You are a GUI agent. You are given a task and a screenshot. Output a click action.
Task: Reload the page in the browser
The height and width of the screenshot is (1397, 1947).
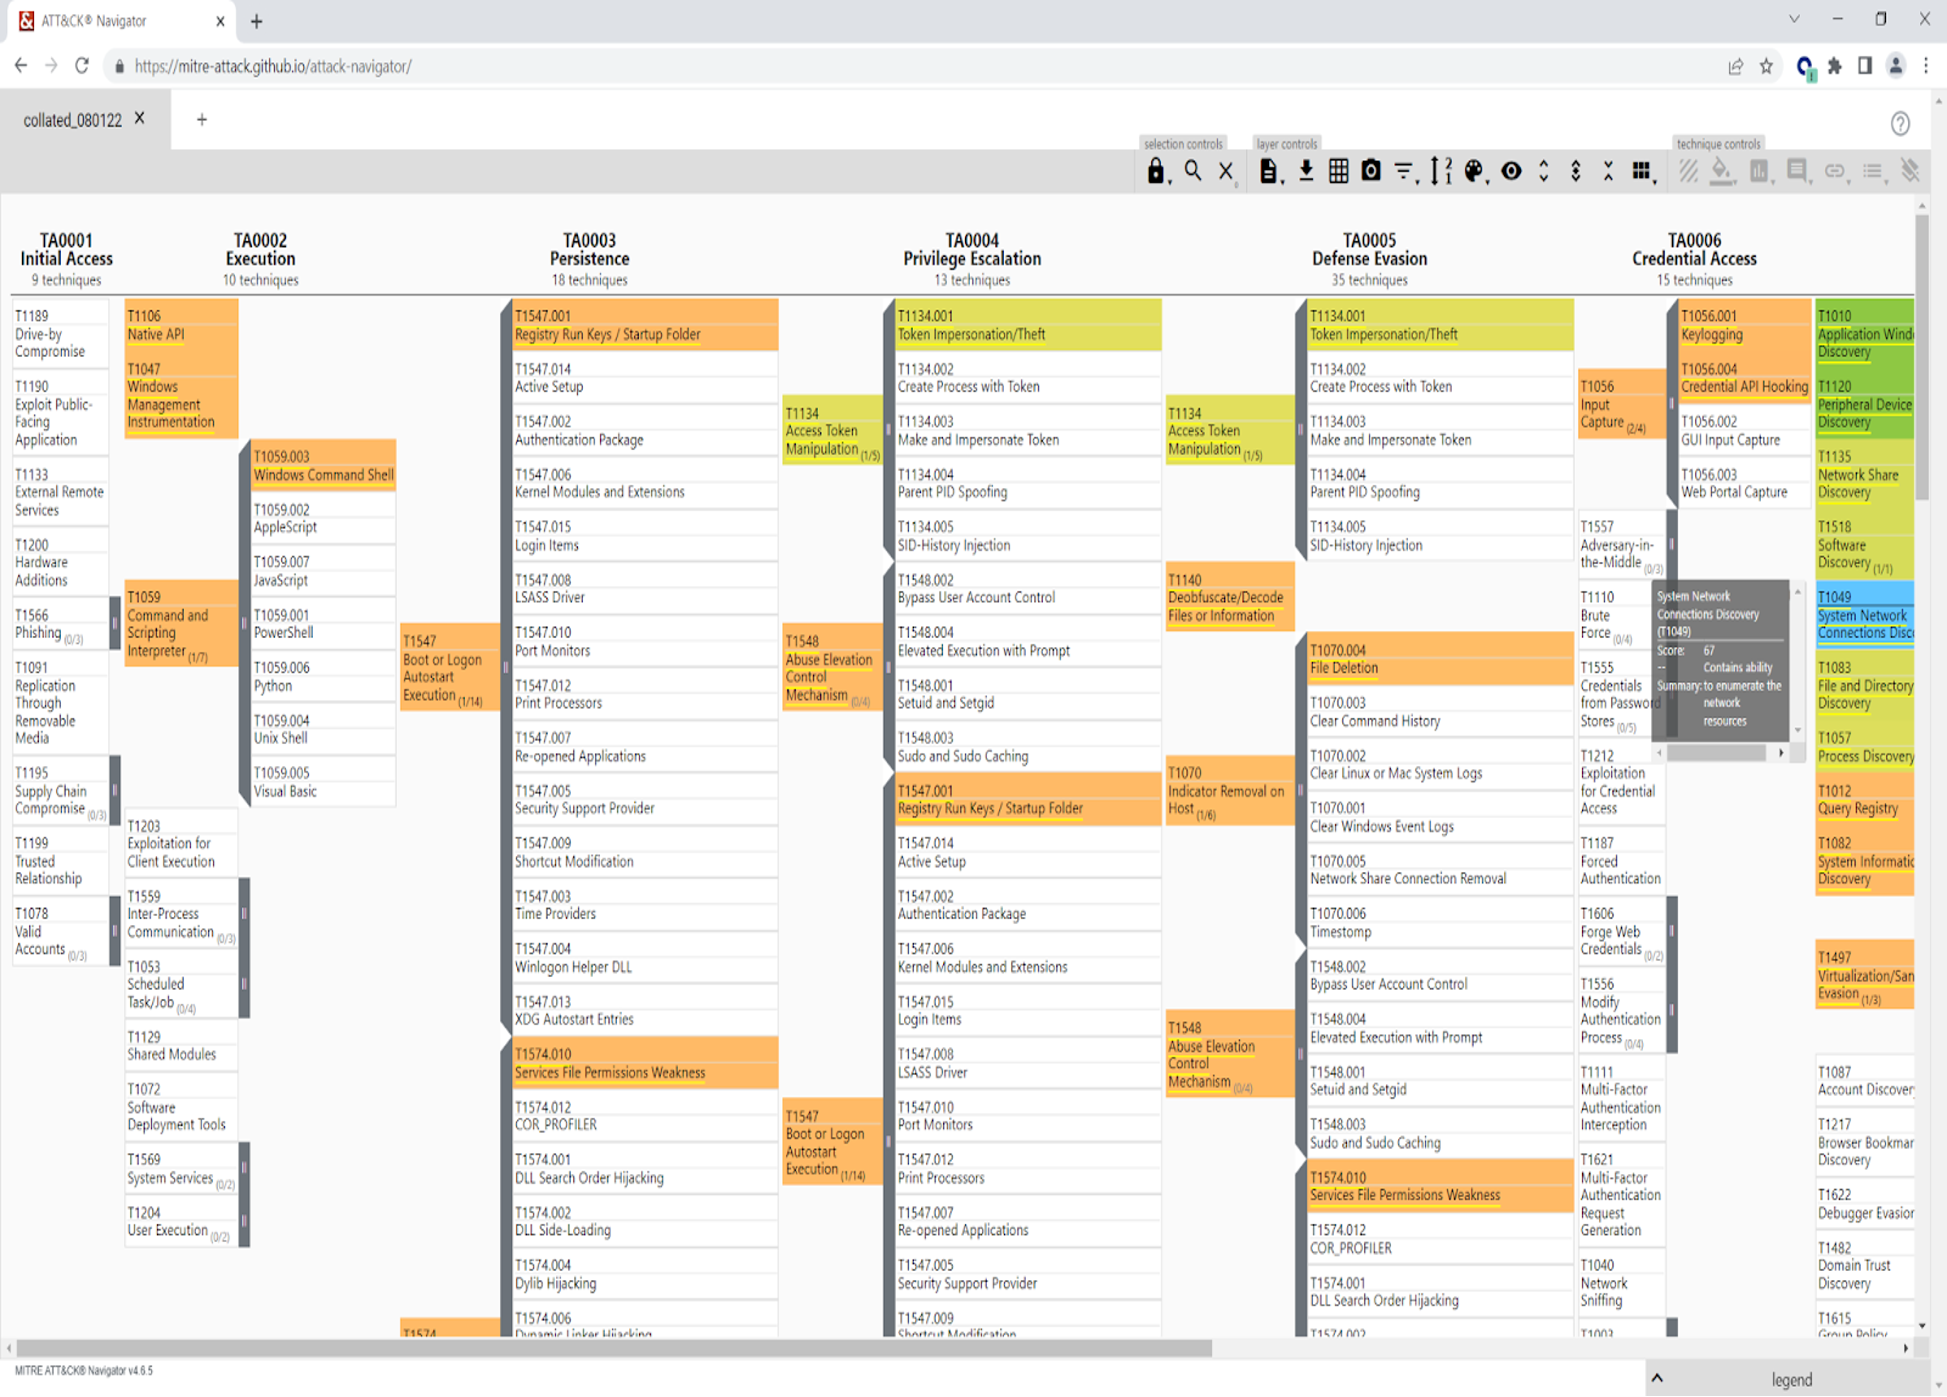pos(82,66)
